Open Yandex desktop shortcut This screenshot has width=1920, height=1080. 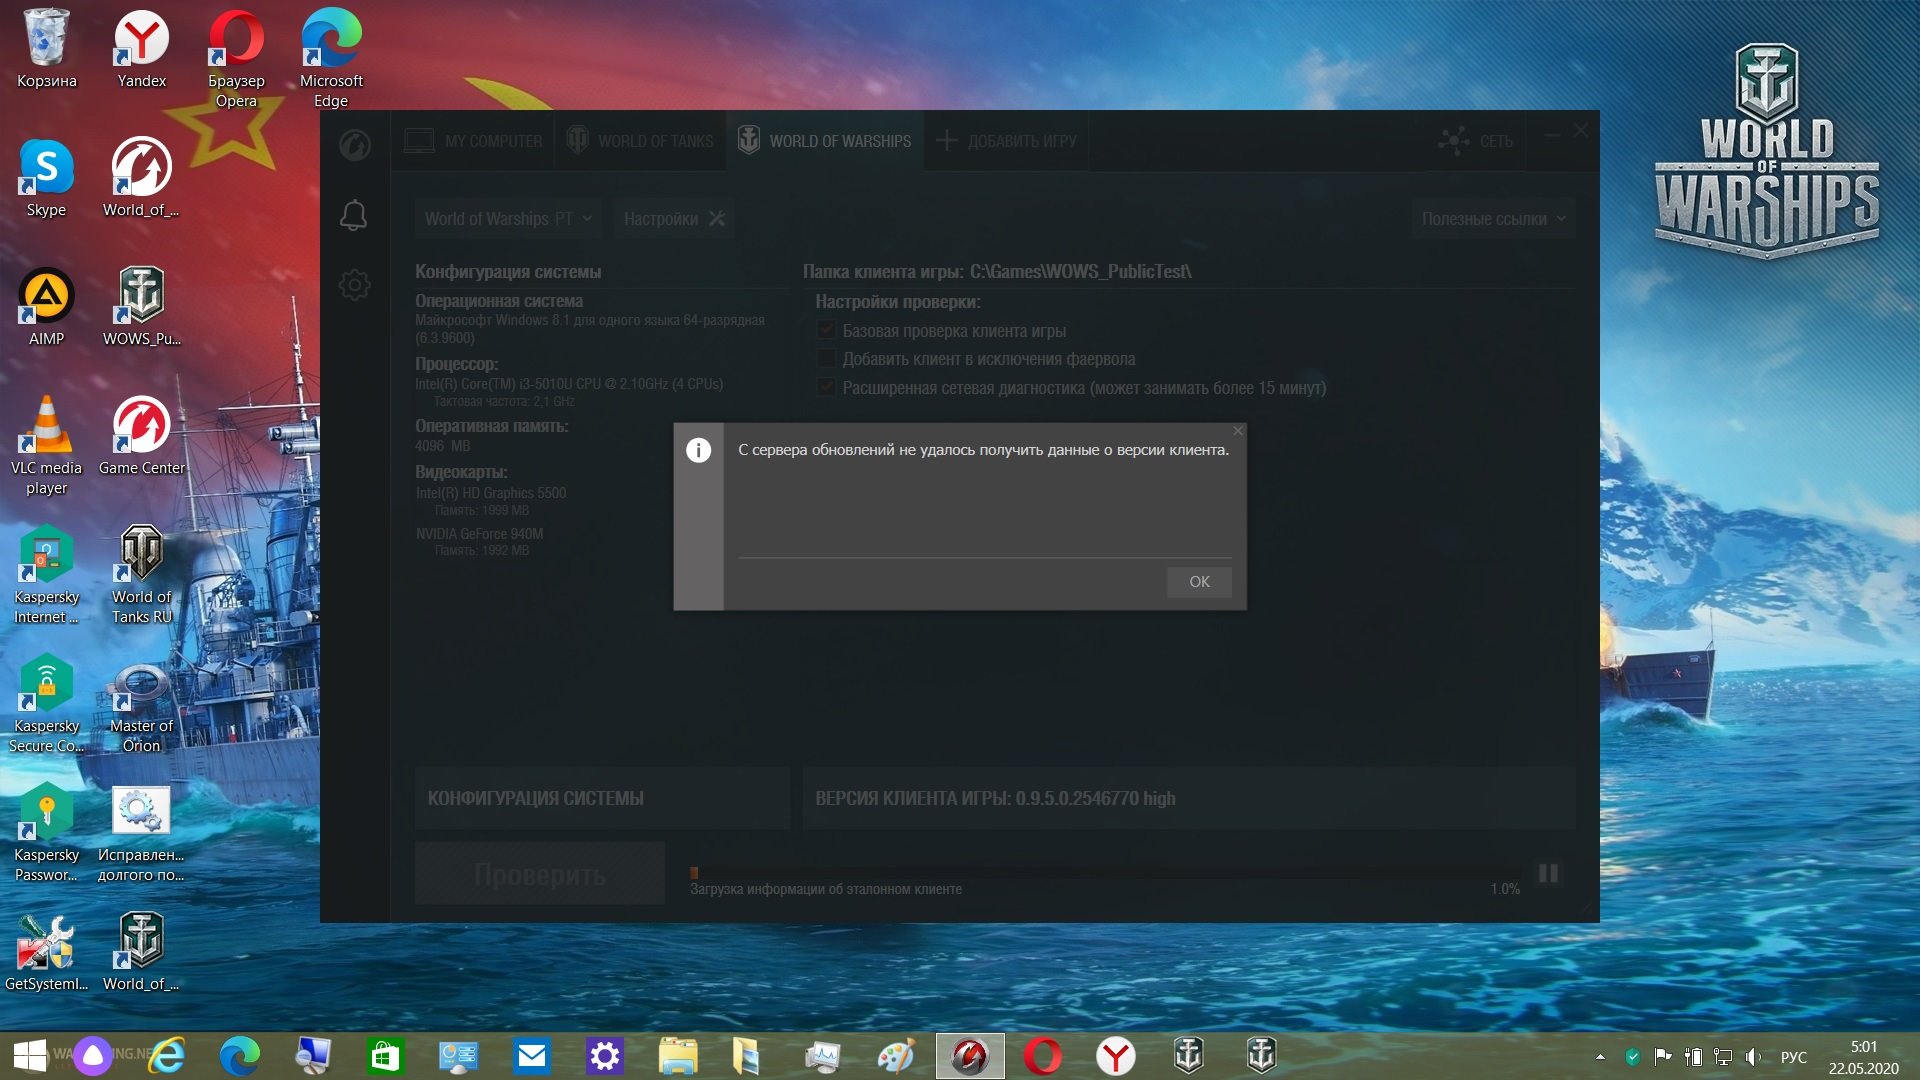click(141, 49)
